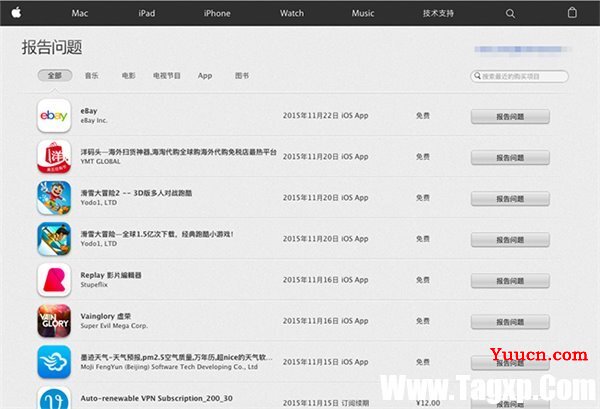
Task: Click the Stupeflix developer name
Action: [x=94, y=285]
